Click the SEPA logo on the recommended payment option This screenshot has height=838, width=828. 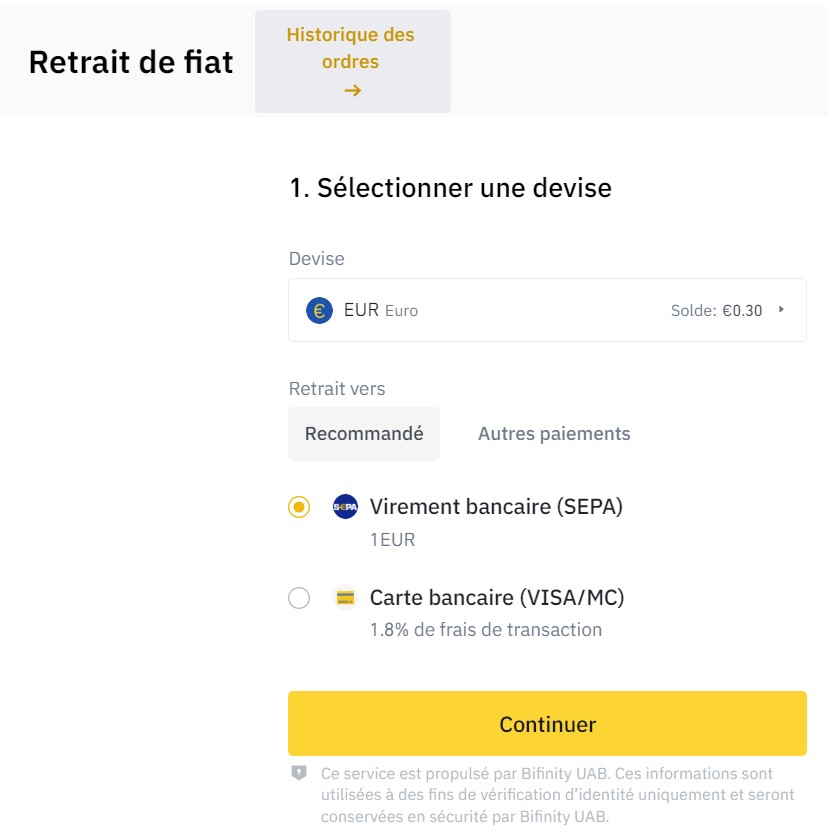point(345,507)
